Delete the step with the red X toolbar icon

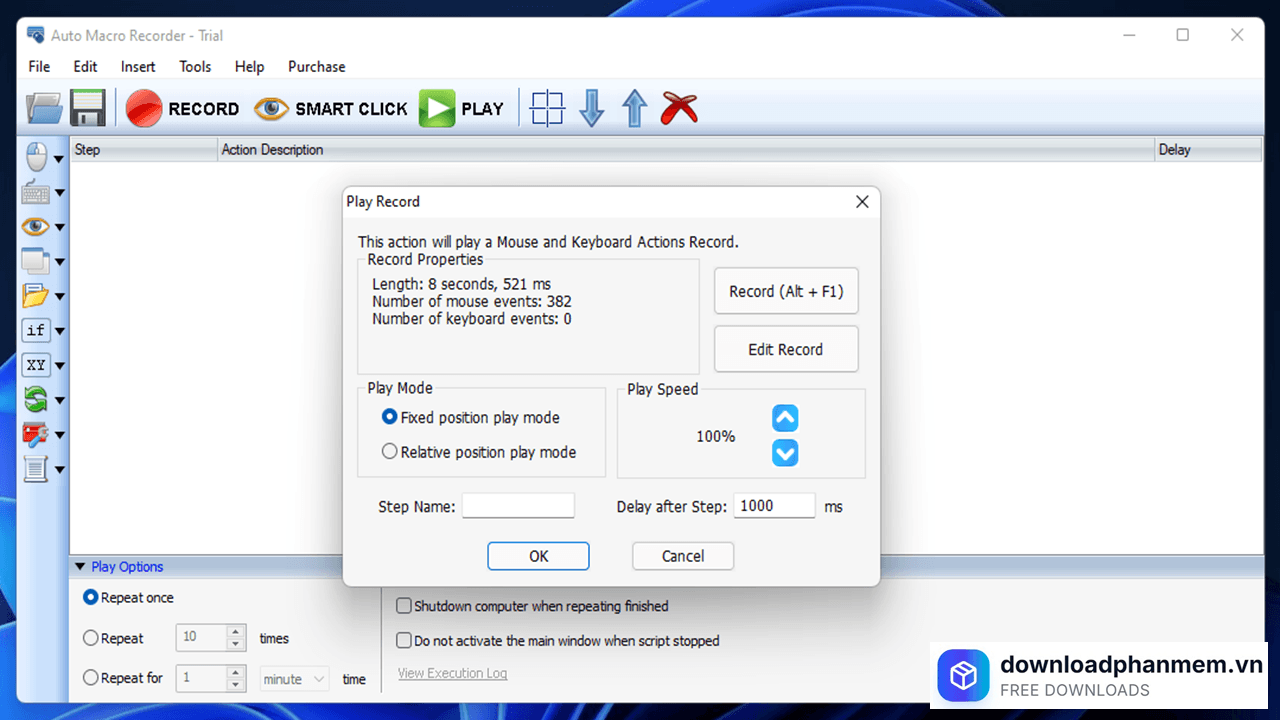click(x=680, y=108)
